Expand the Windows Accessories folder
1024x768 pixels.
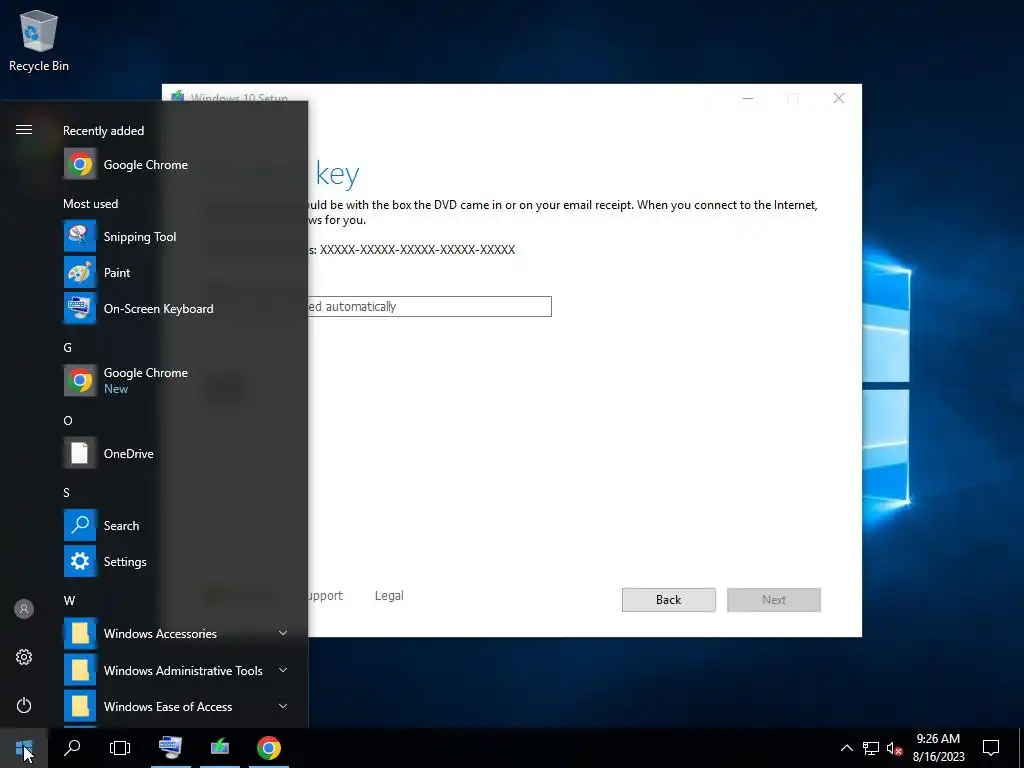pyautogui.click(x=176, y=633)
